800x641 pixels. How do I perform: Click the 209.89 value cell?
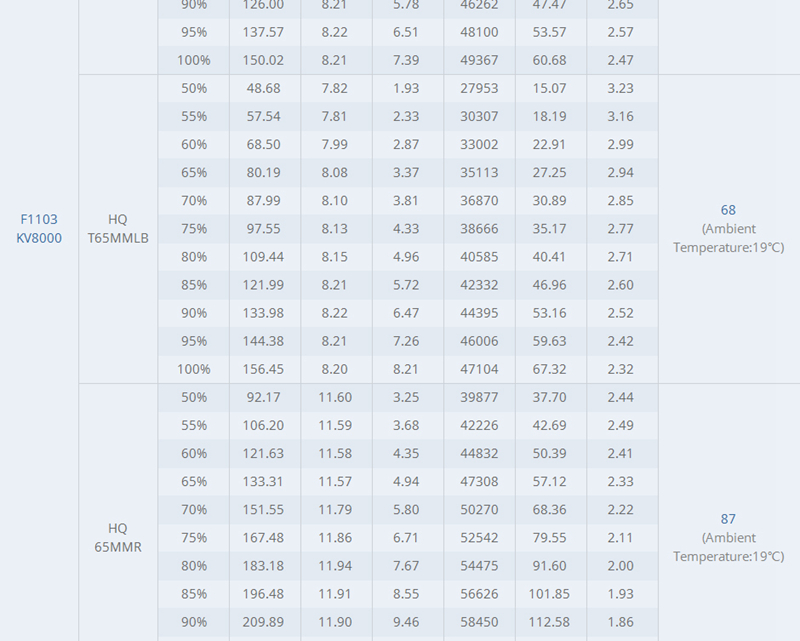click(265, 622)
